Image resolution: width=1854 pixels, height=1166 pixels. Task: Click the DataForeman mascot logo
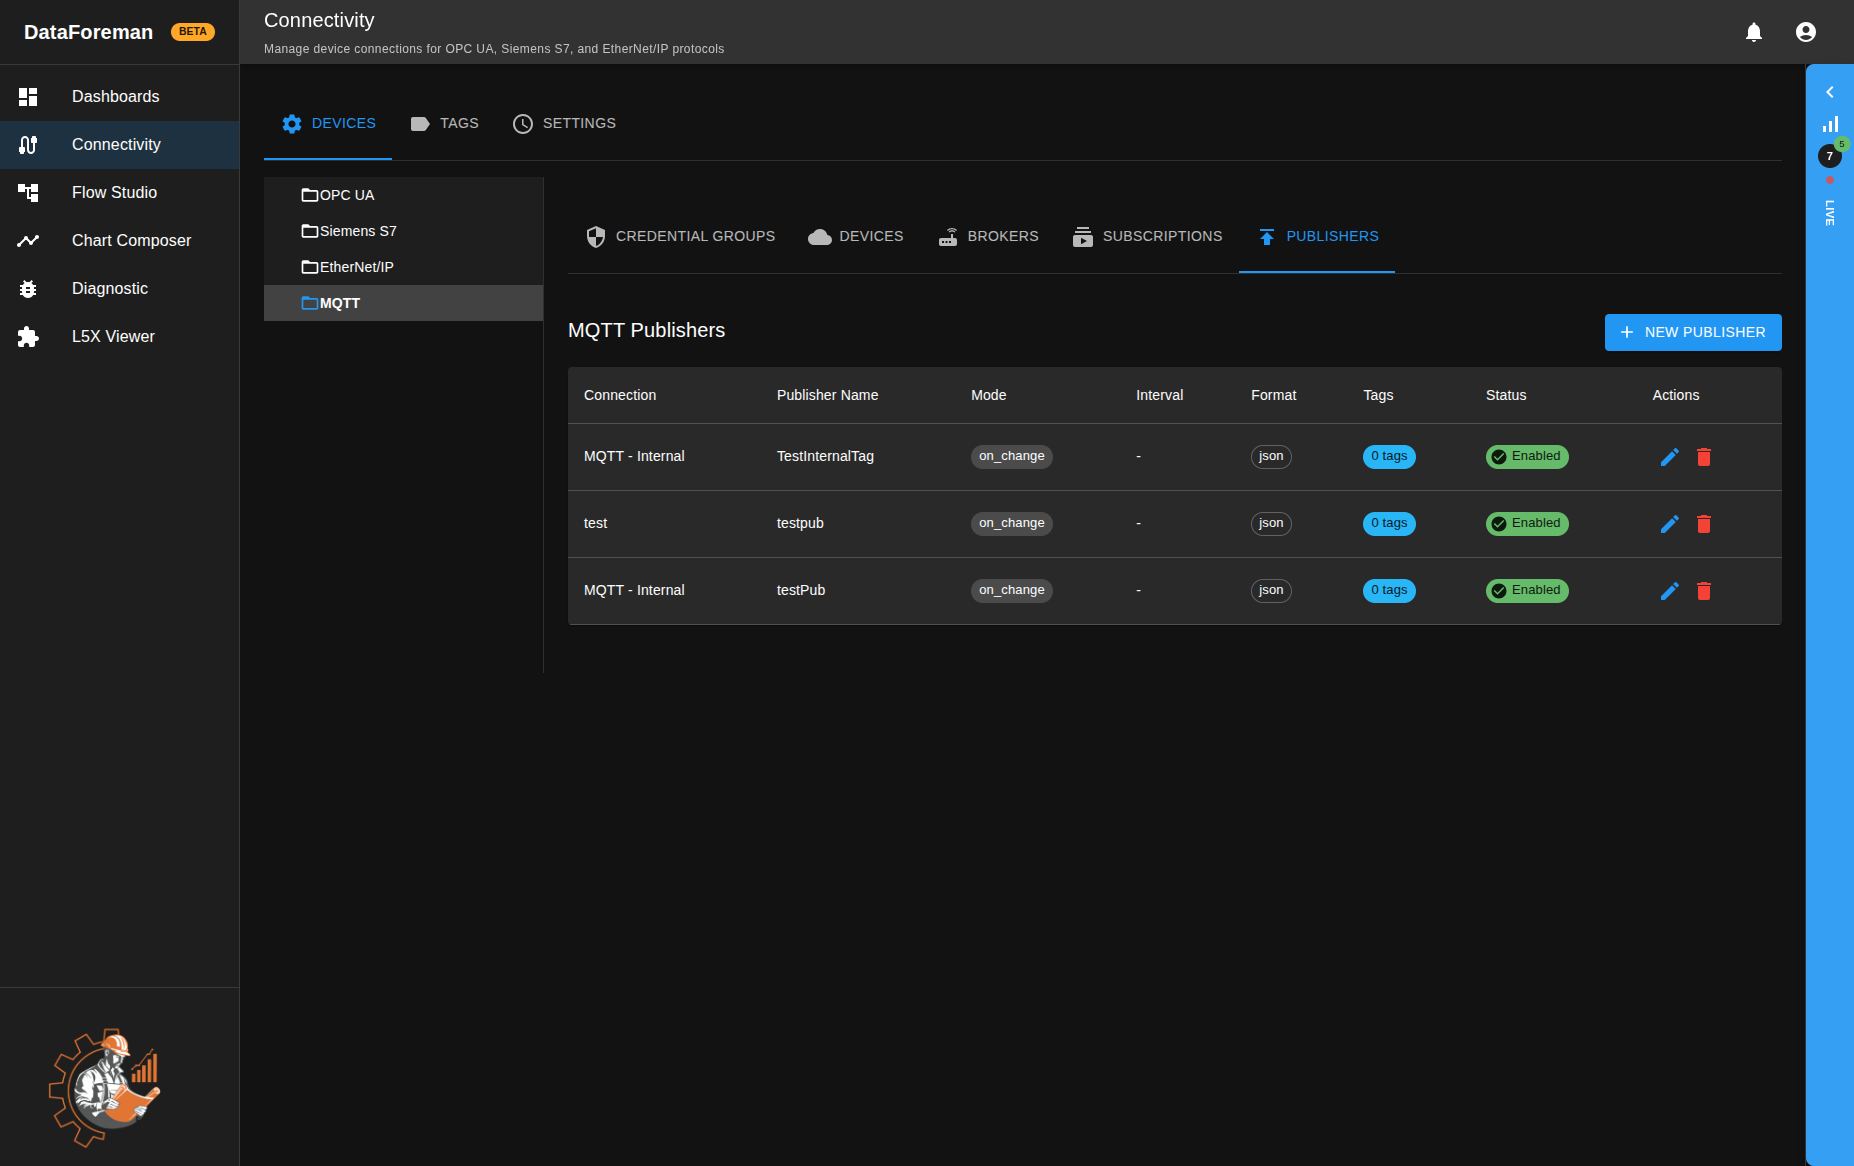[105, 1087]
